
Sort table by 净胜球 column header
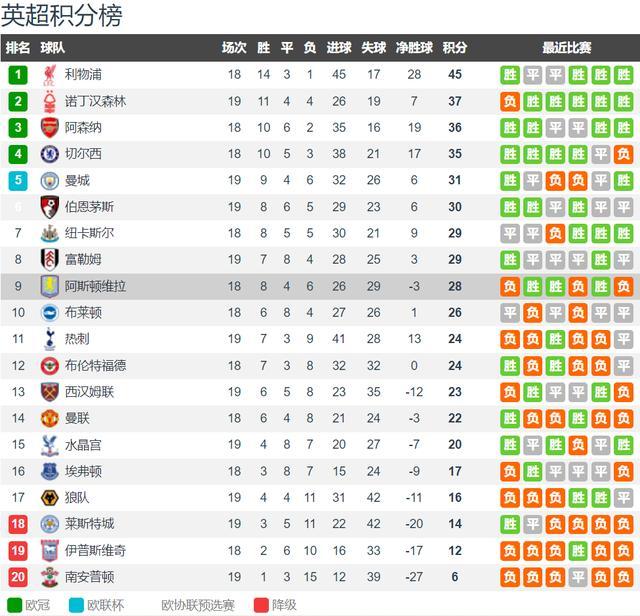coord(414,48)
